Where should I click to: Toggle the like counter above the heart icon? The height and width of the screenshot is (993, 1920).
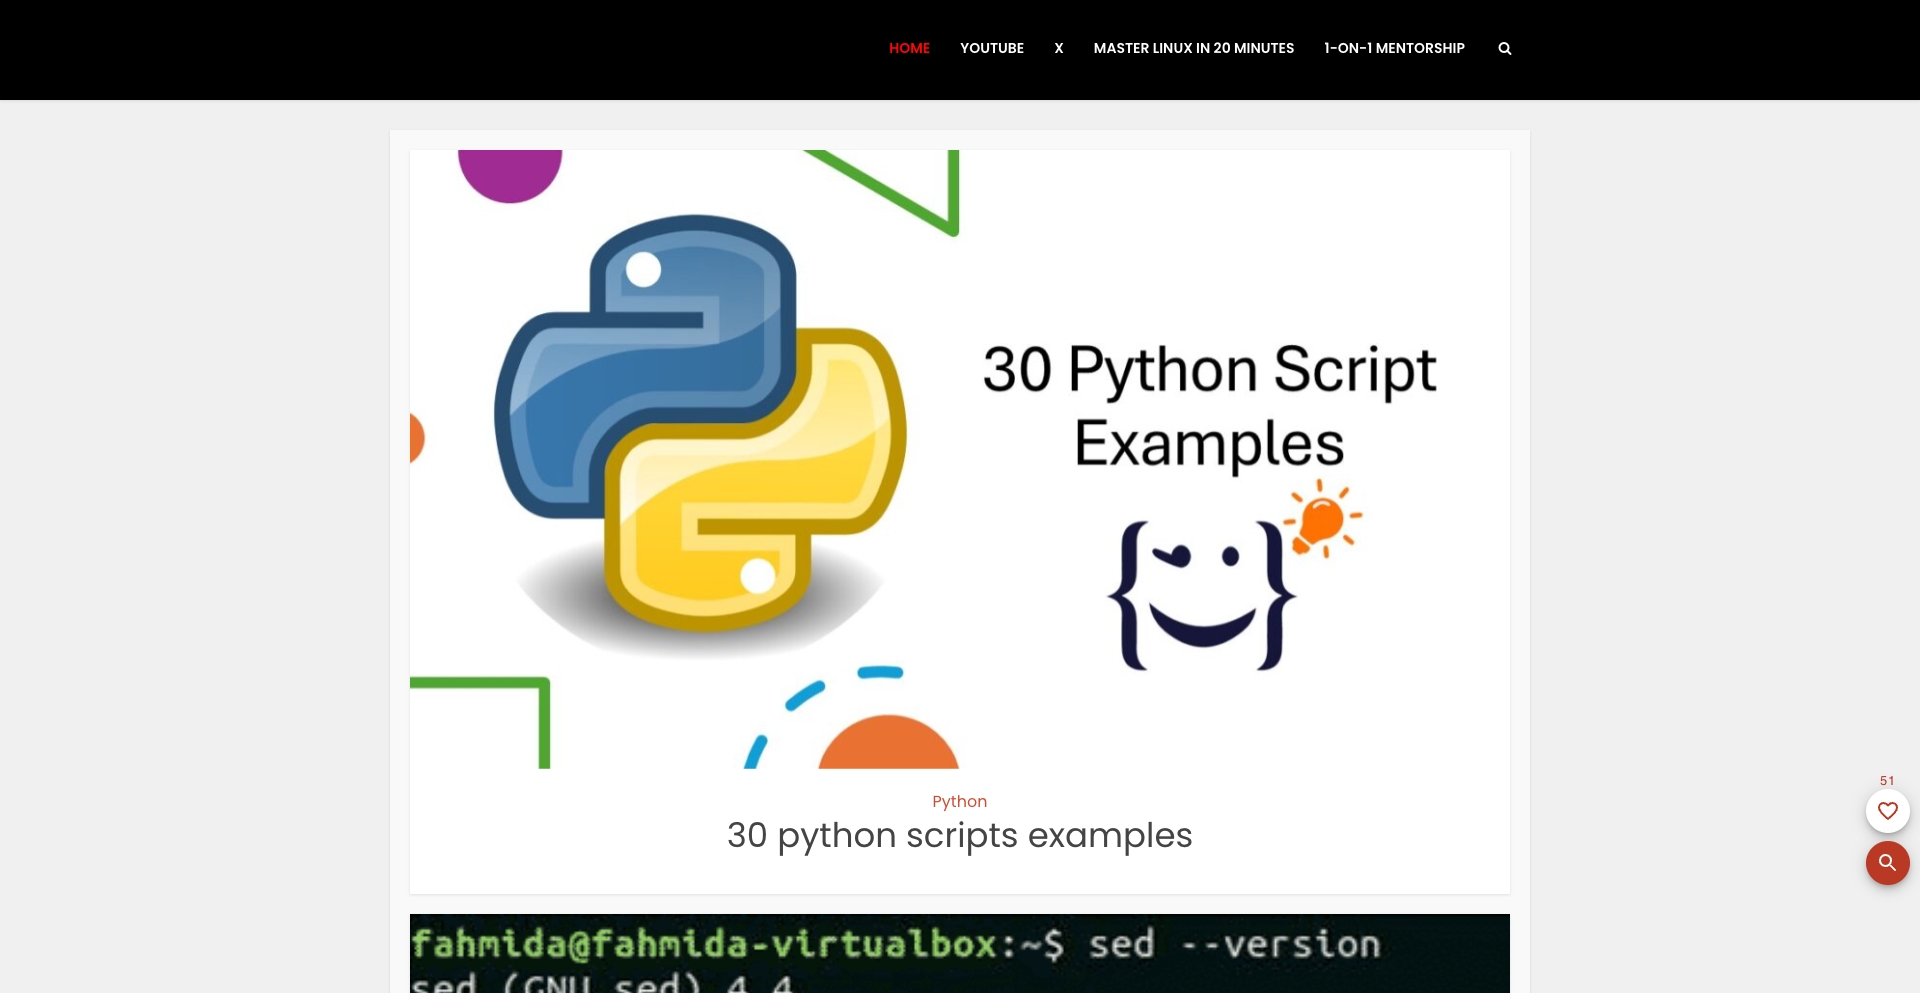tap(1886, 781)
